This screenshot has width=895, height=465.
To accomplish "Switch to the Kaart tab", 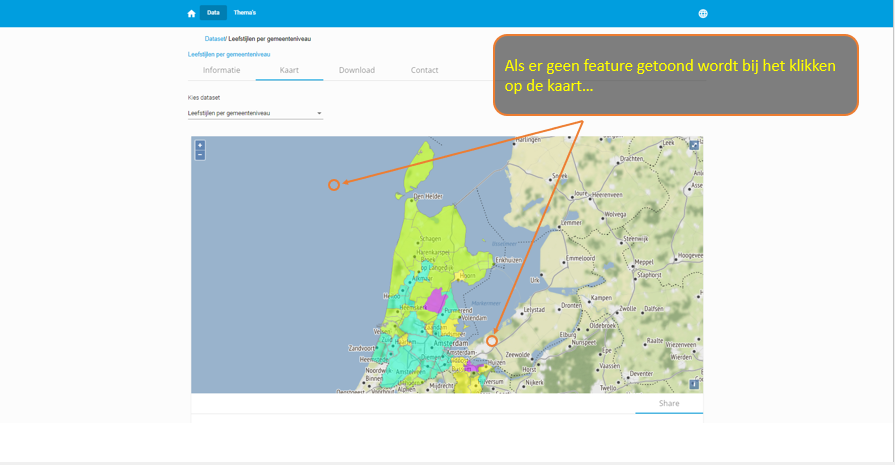I will (x=289, y=70).
